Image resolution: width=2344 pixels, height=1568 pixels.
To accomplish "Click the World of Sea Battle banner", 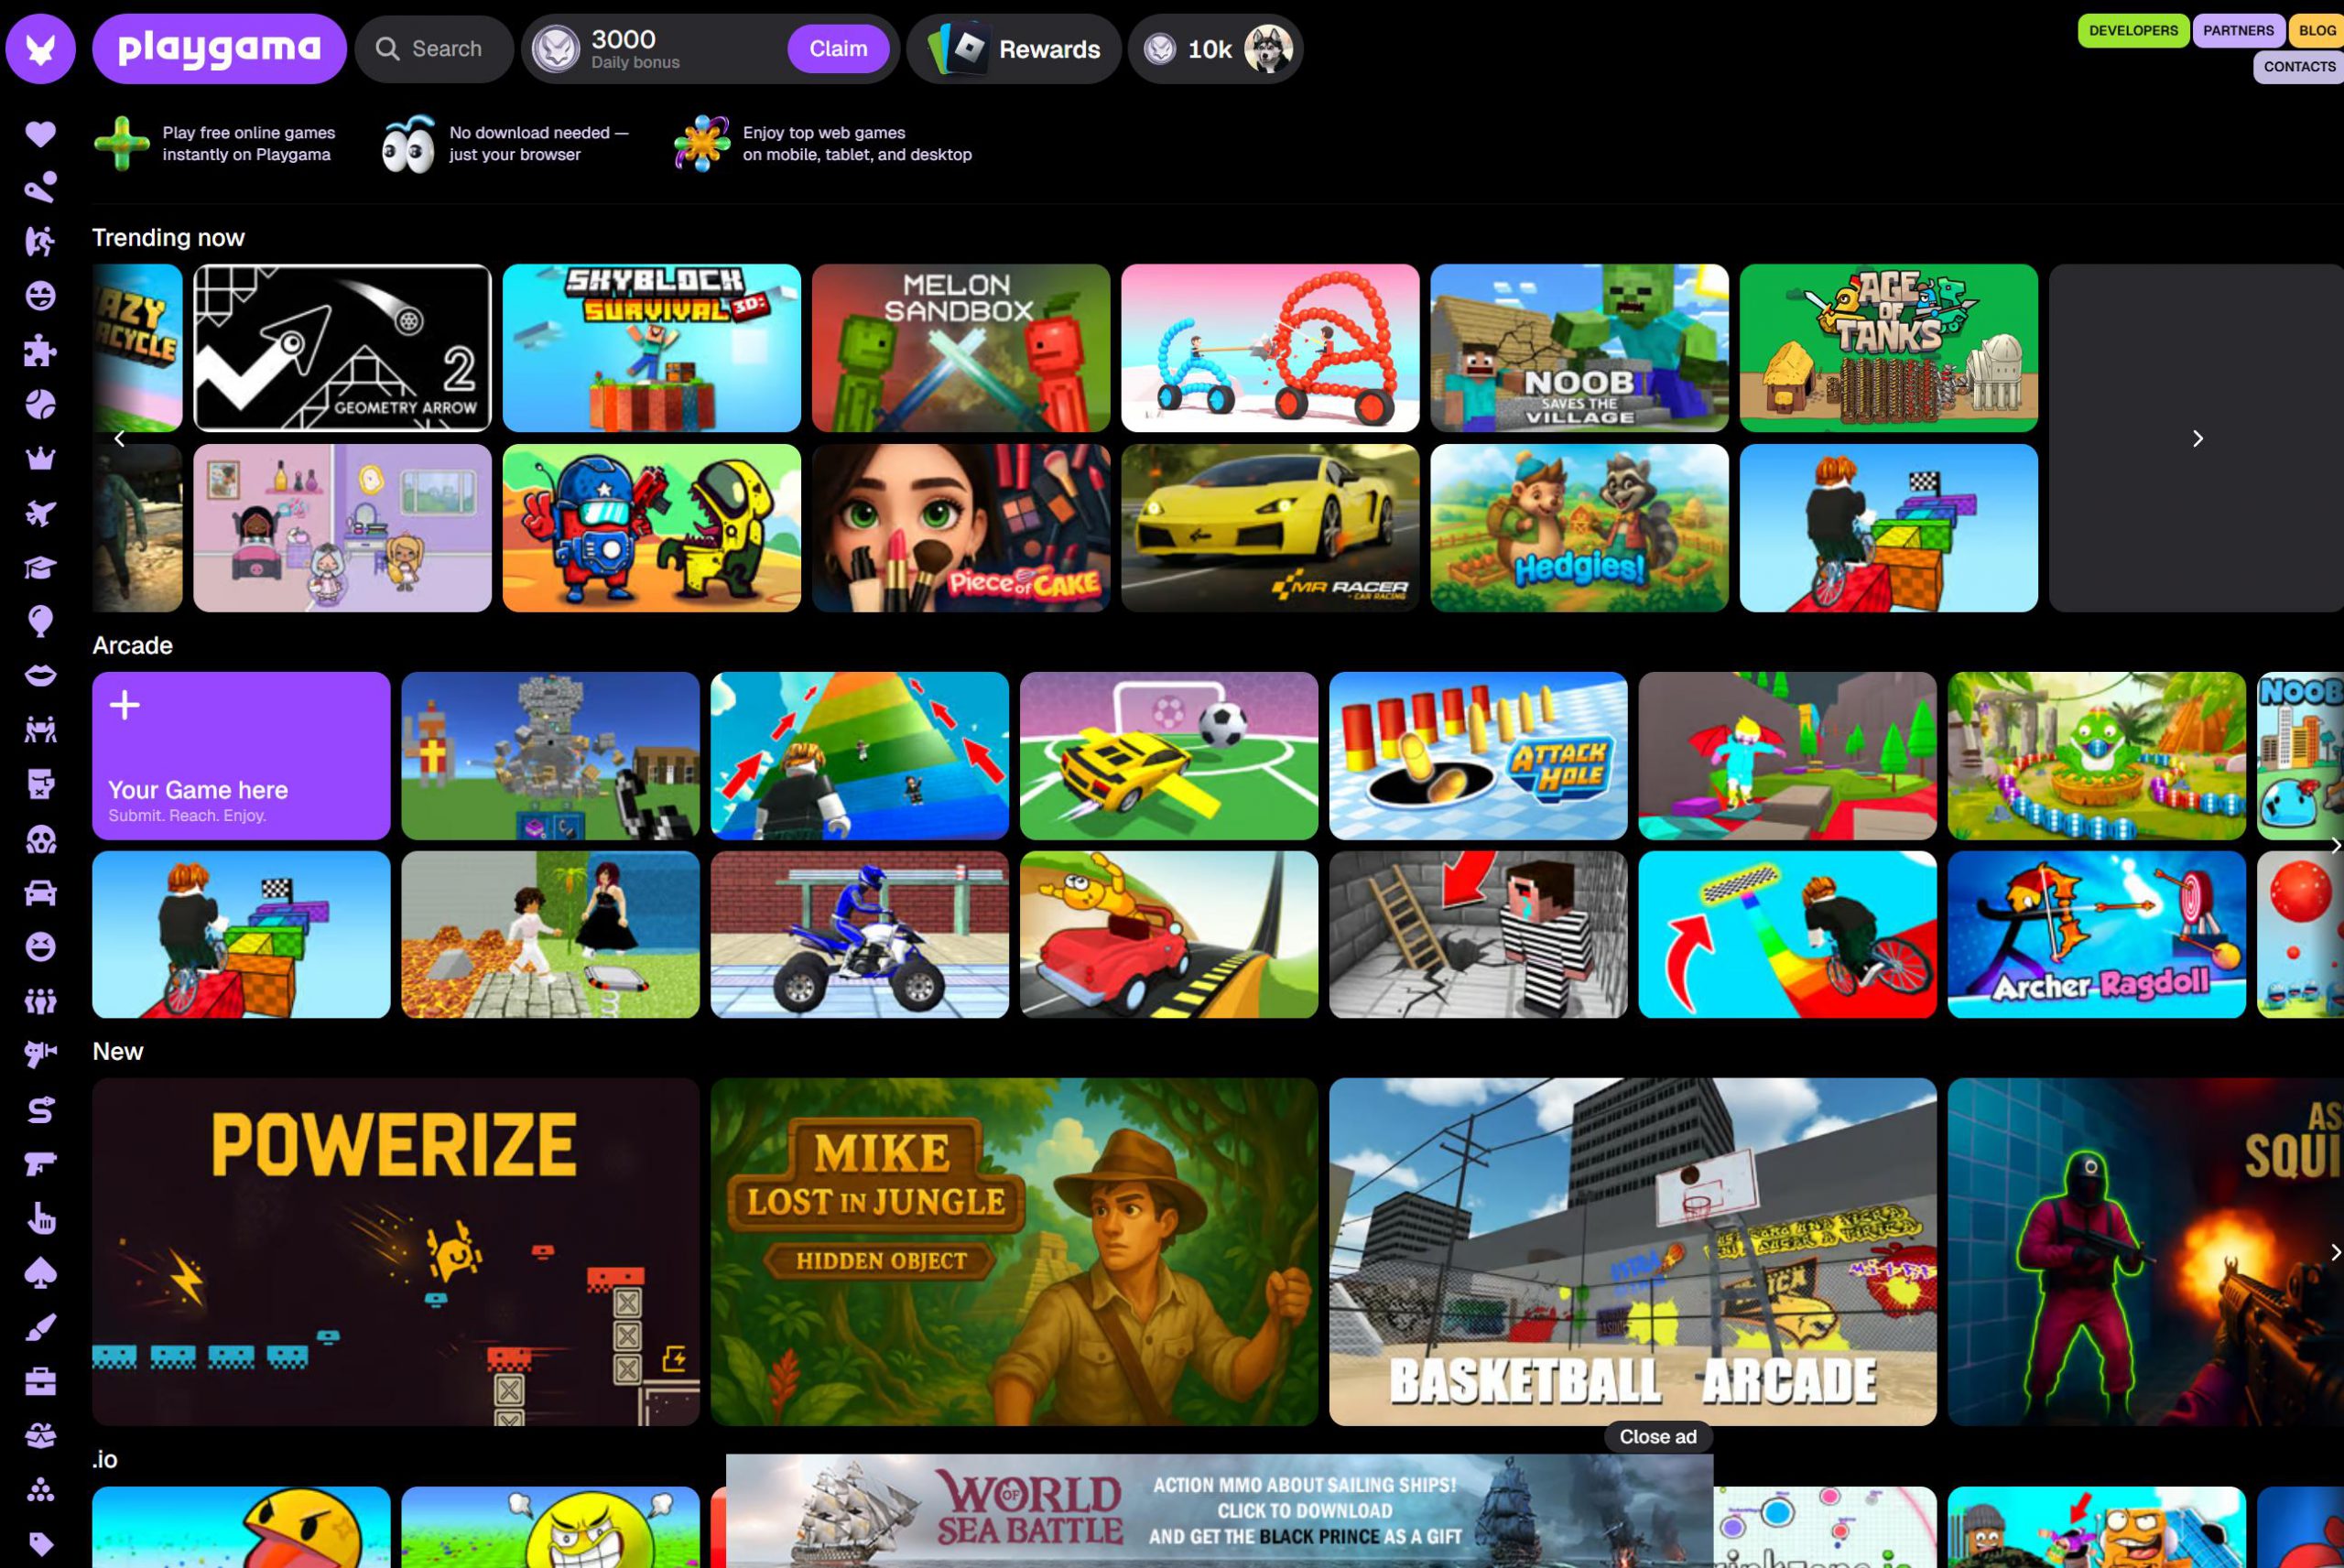I will (1219, 1510).
